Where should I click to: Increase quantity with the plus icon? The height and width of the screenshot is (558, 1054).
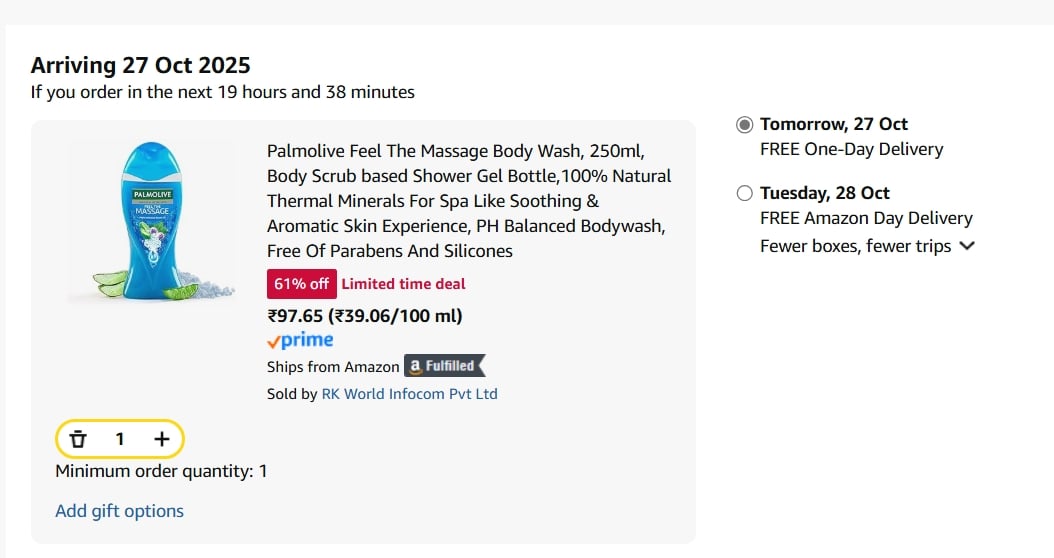point(162,439)
